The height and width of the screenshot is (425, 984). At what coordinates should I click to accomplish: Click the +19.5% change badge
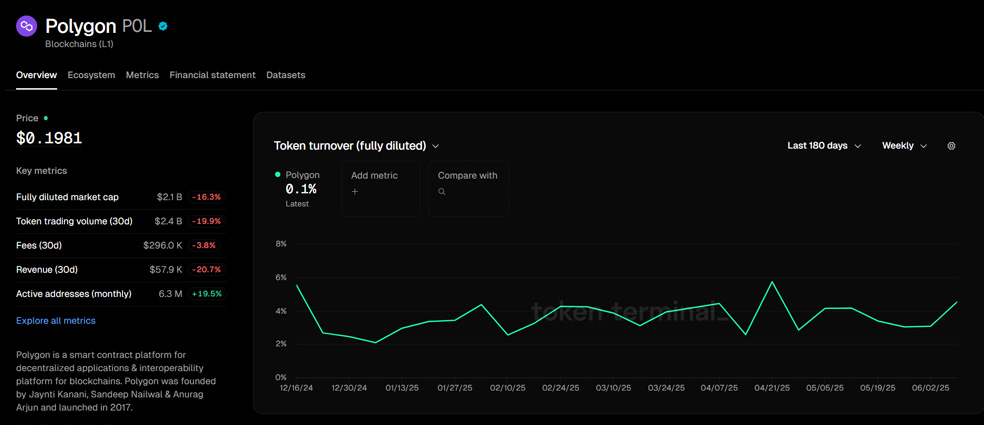coord(206,294)
